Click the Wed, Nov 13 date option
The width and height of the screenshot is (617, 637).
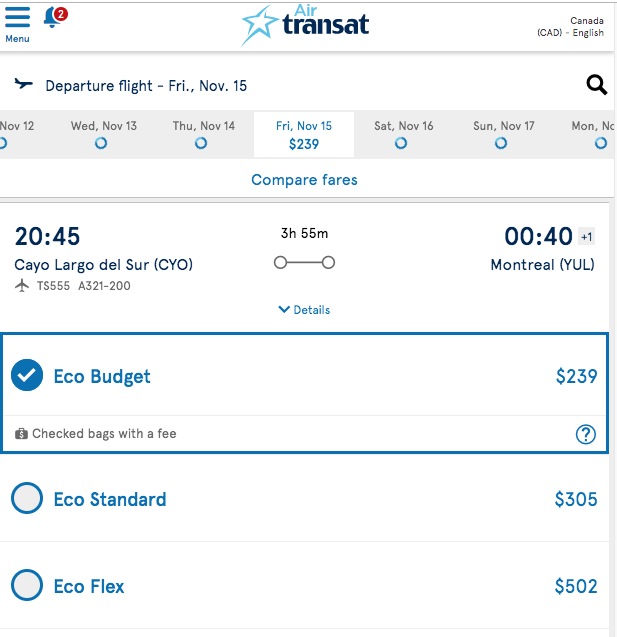(104, 134)
